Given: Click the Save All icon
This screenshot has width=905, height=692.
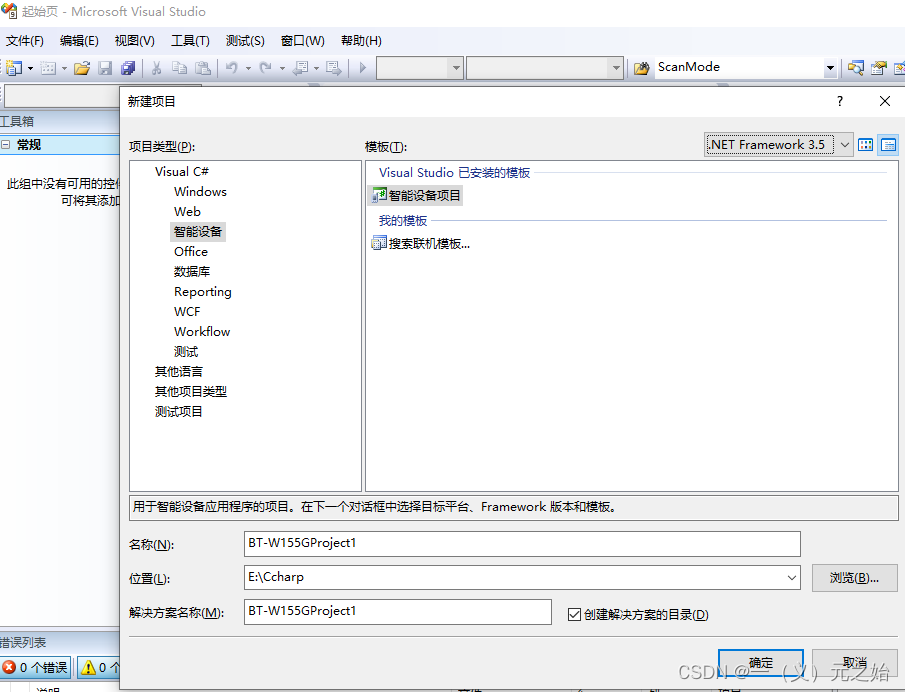Looking at the screenshot, I should click(128, 68).
